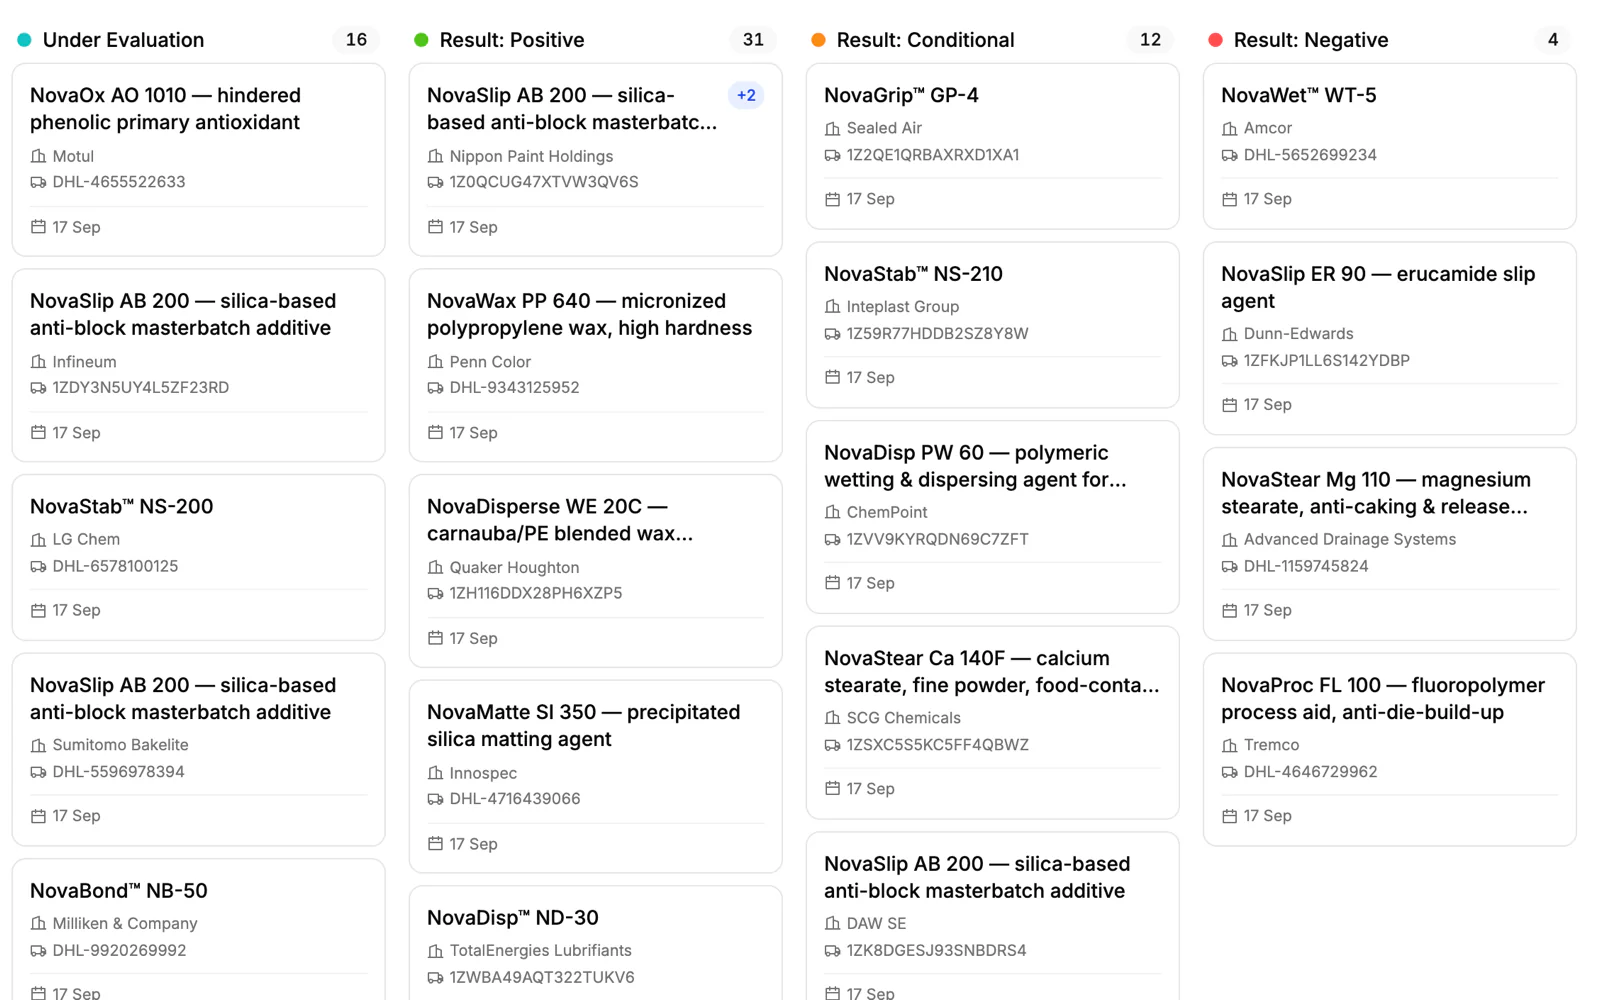Open the NovaDisp ND-30 card
The width and height of the screenshot is (1600, 1000).
tap(595, 943)
